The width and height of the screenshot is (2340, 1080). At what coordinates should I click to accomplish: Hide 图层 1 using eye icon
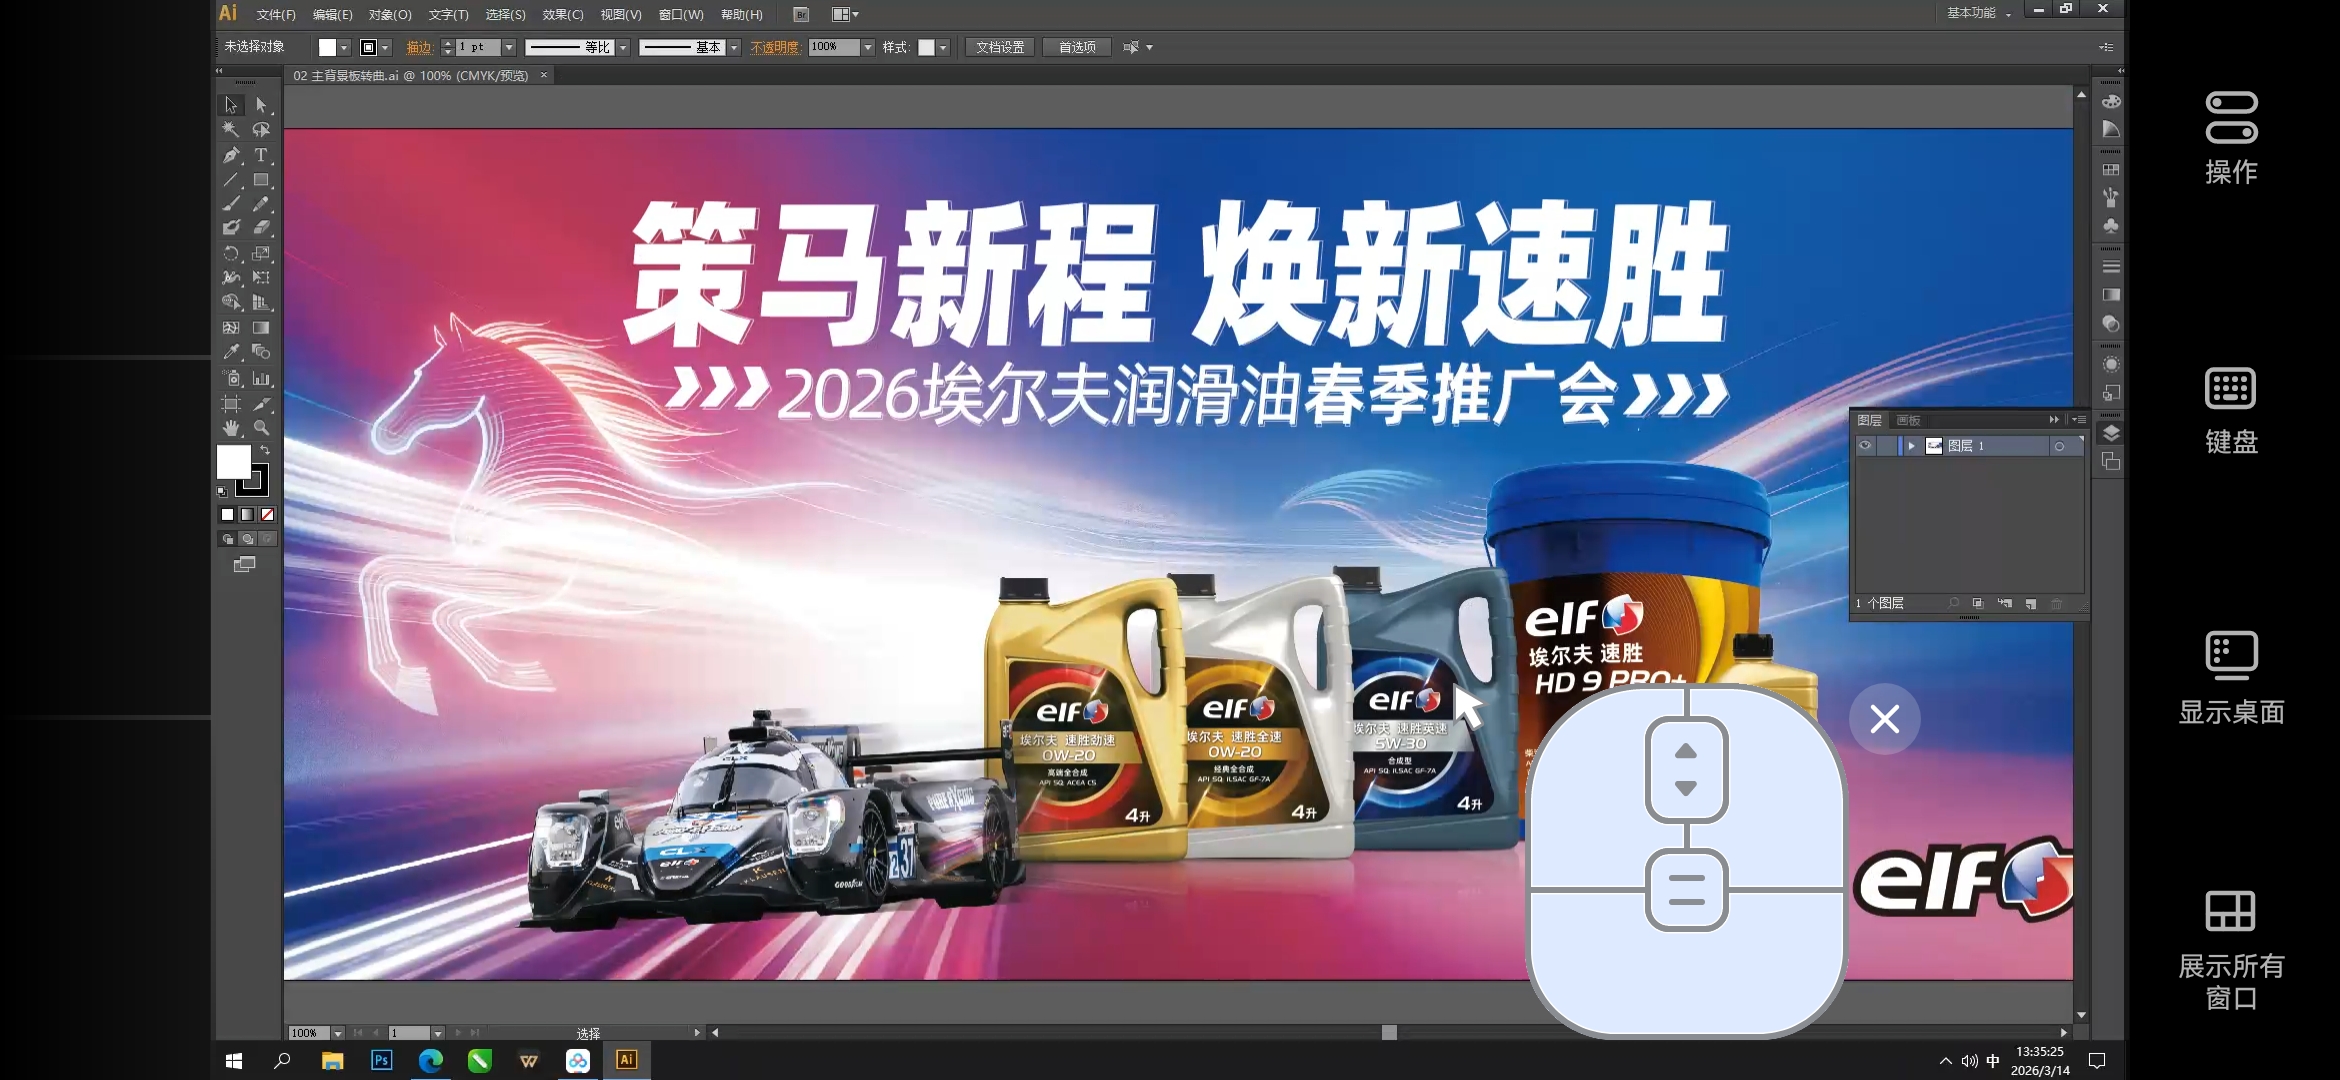pyautogui.click(x=1865, y=446)
